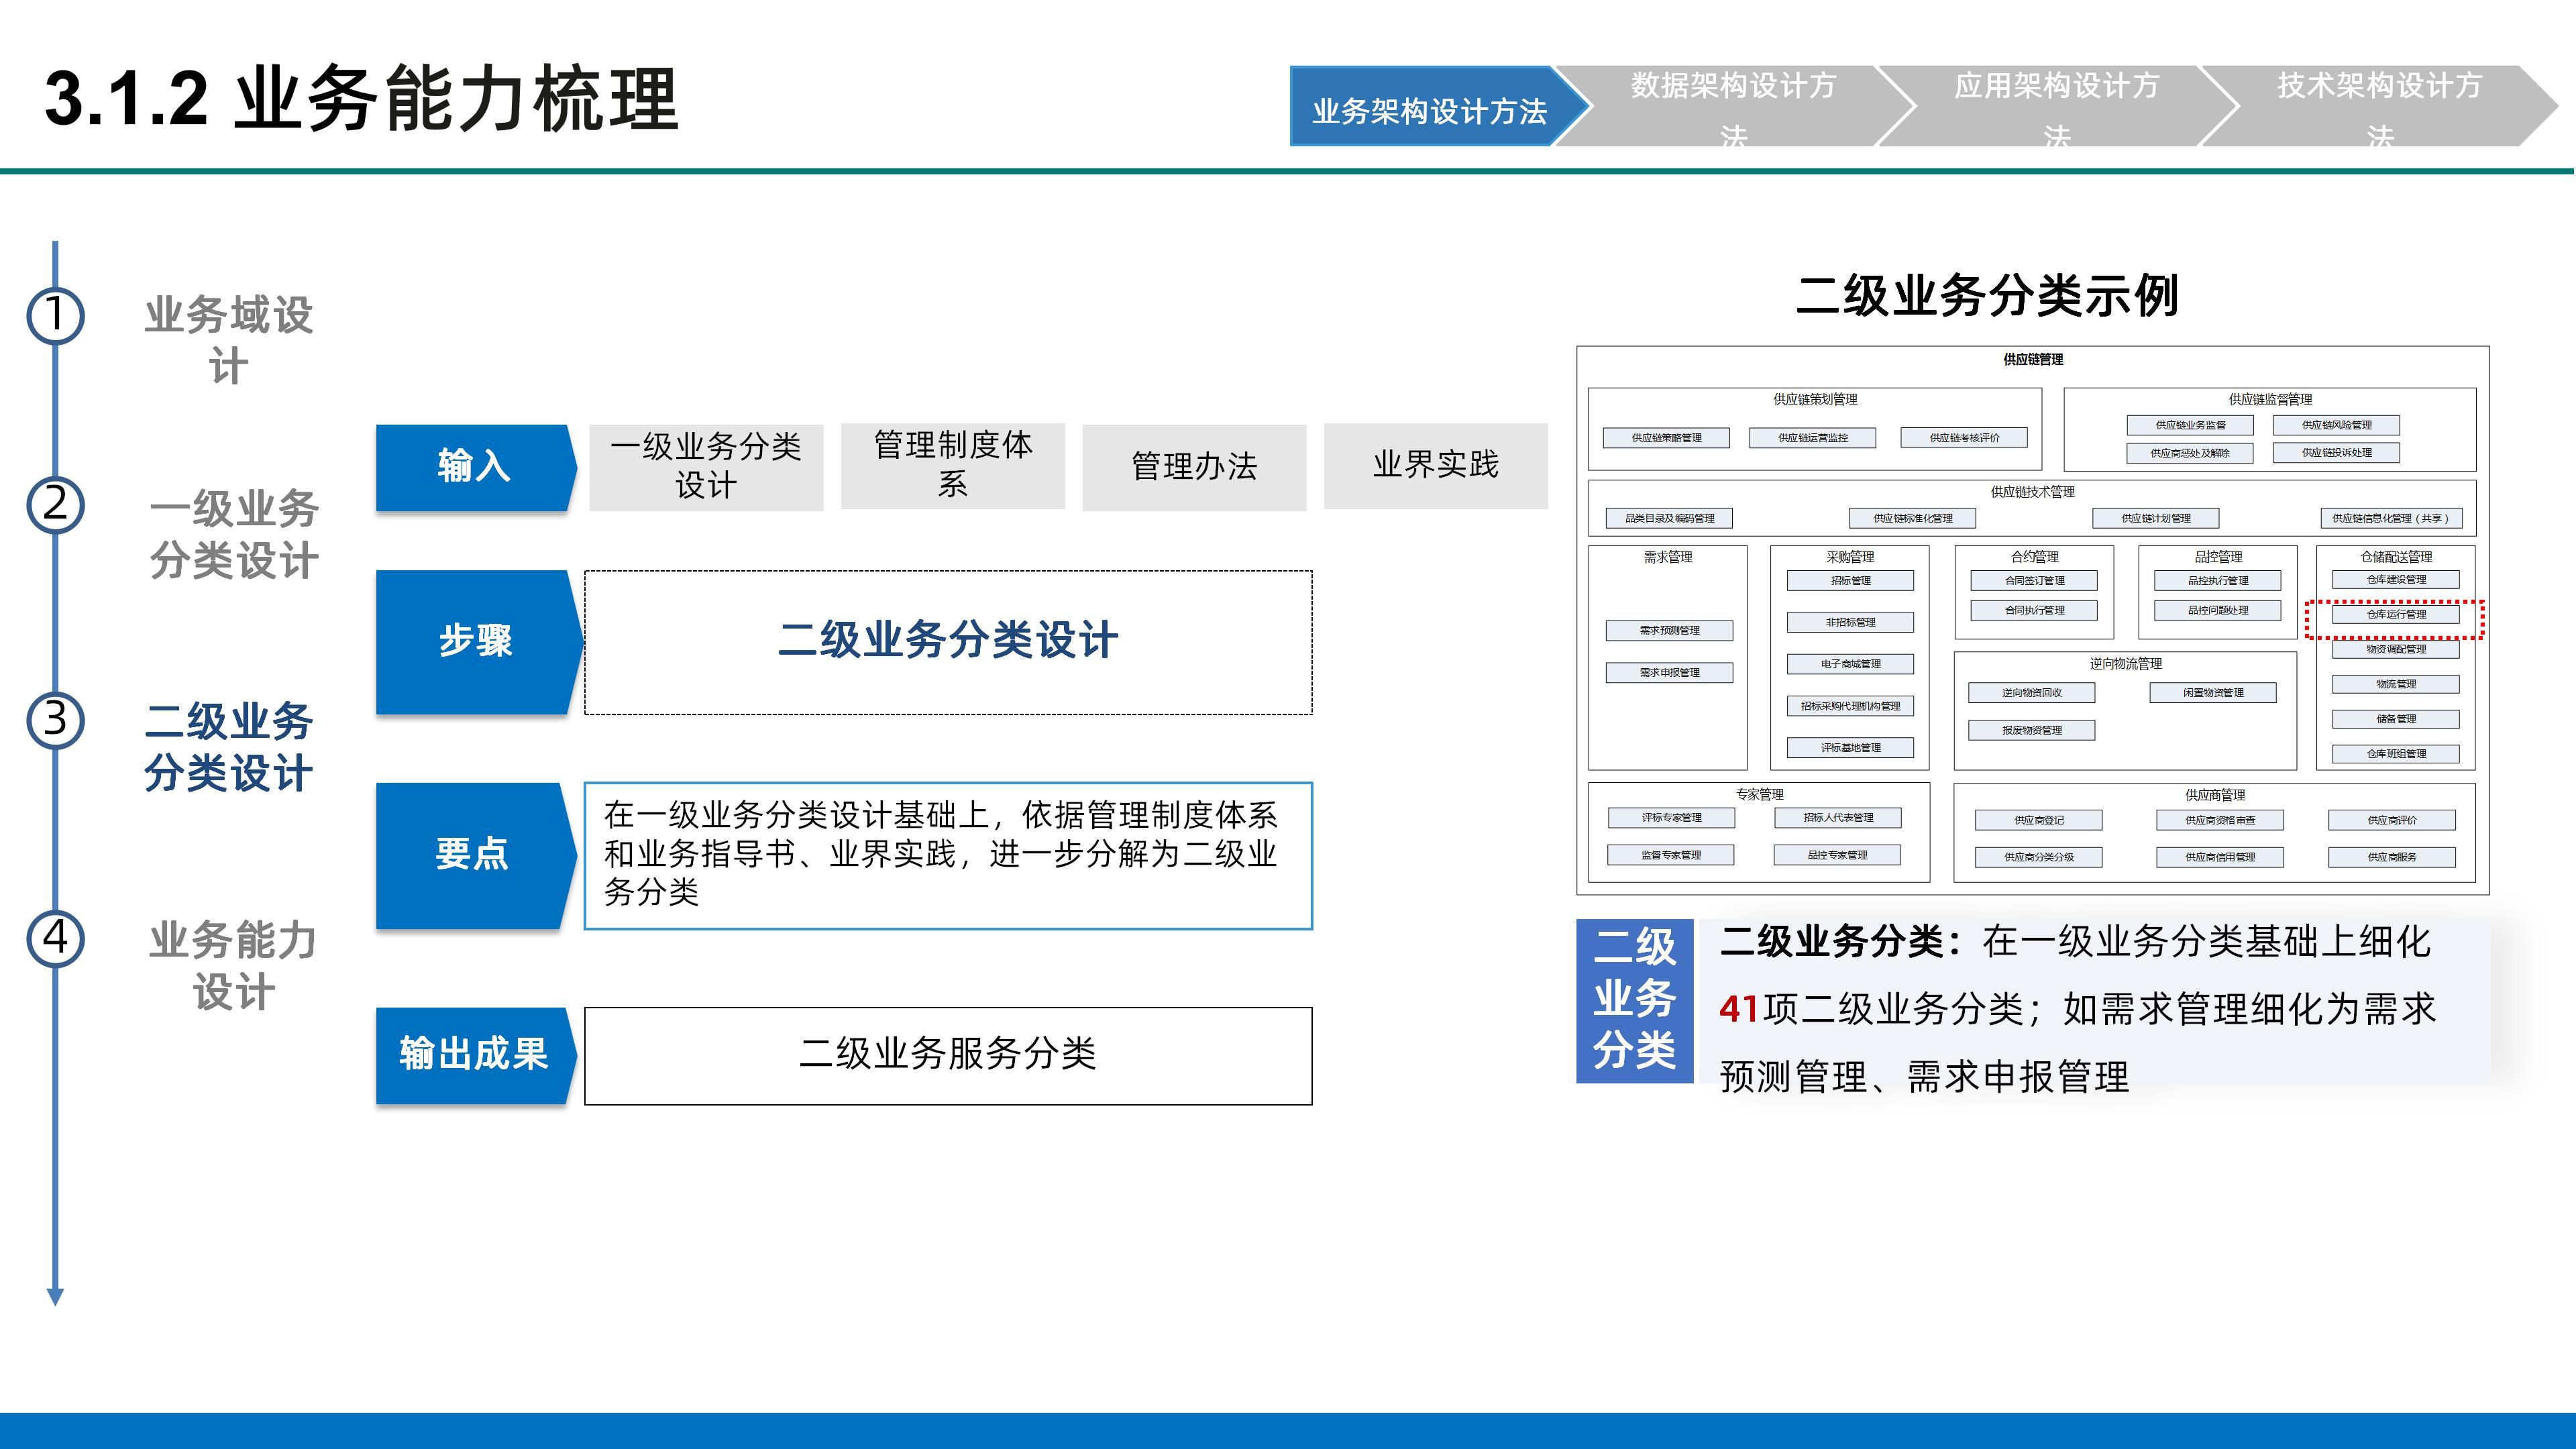Click the blue 二级业务分类 label block
The height and width of the screenshot is (1449, 2576).
pyautogui.click(x=1634, y=1000)
